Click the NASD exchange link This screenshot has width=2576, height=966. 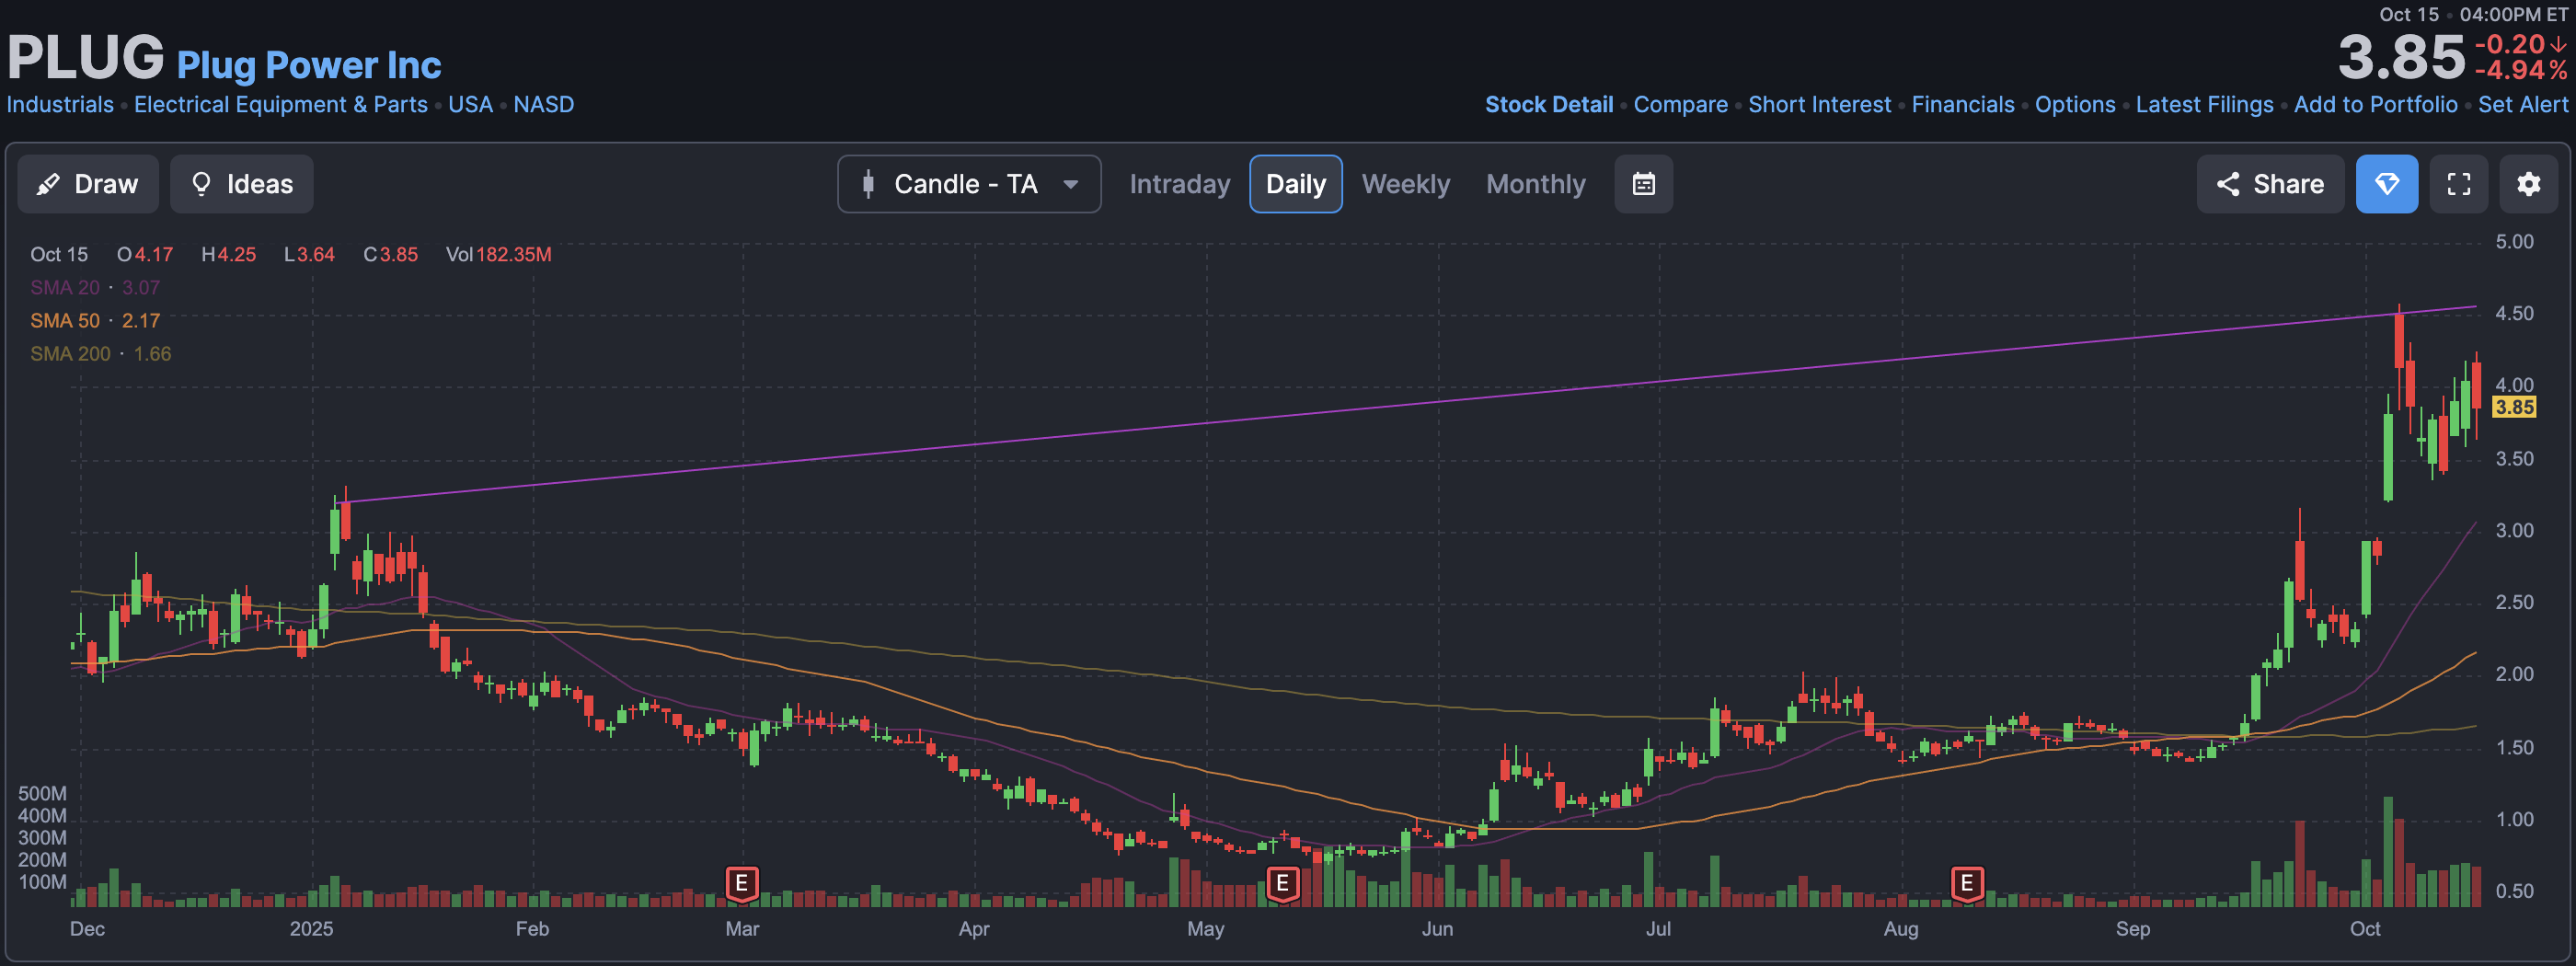point(544,104)
